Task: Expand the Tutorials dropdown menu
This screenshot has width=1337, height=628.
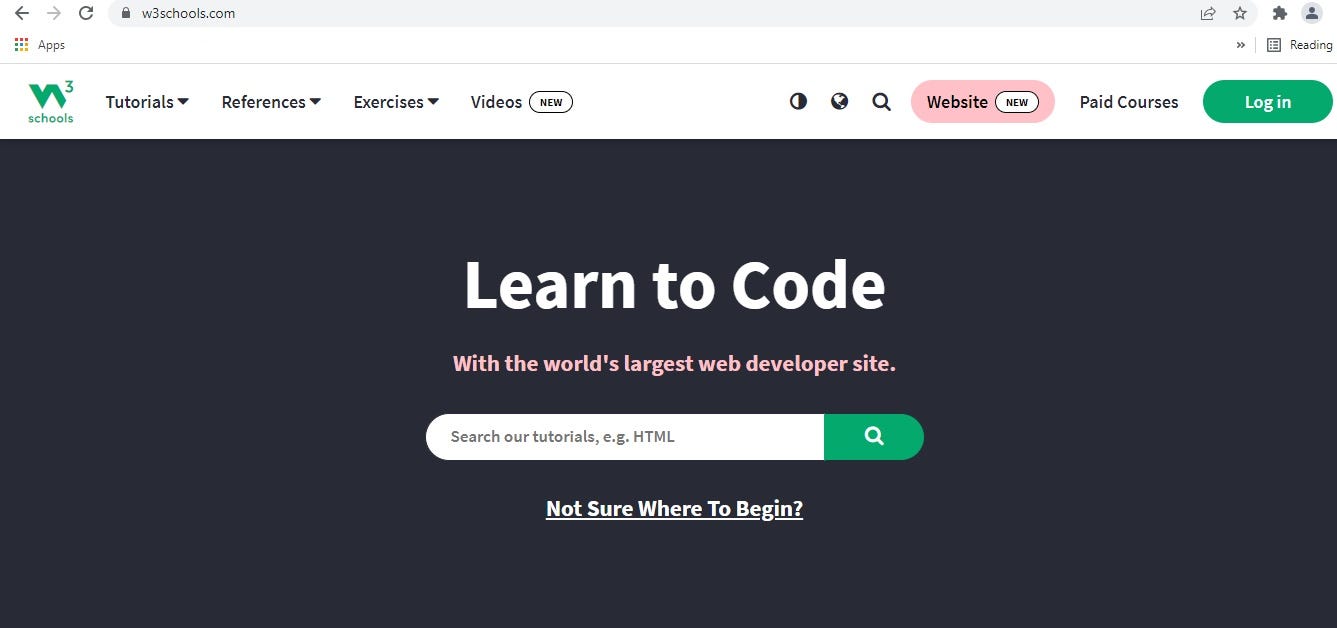Action: [147, 102]
